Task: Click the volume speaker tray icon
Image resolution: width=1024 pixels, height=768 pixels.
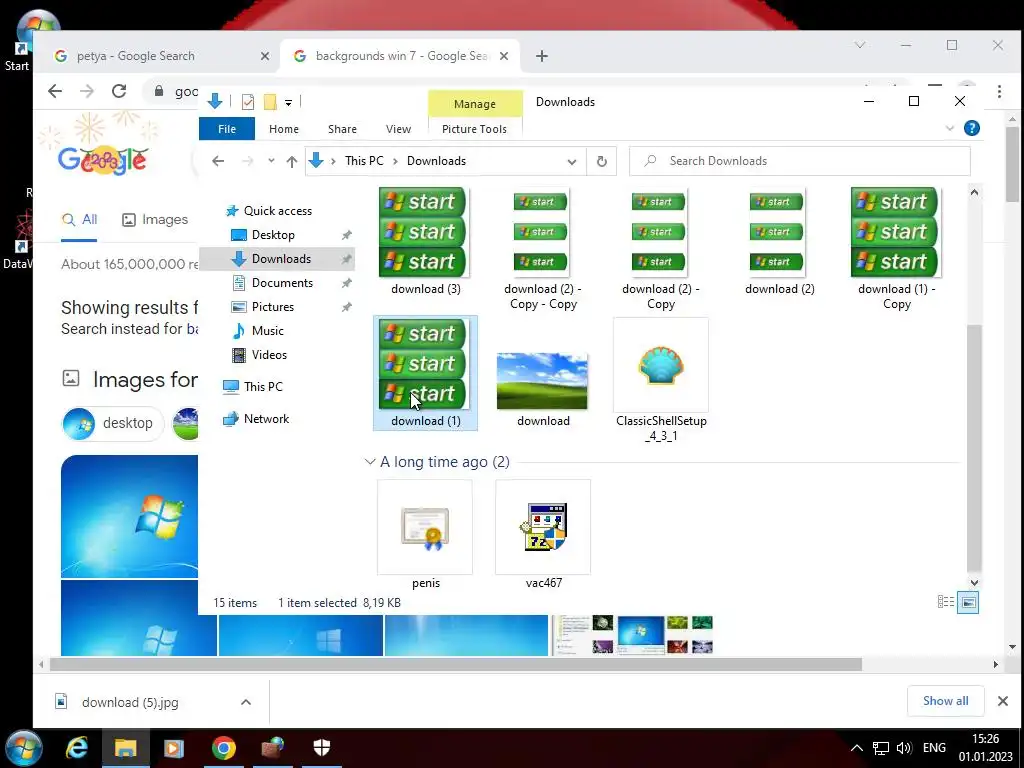Action: [x=904, y=748]
